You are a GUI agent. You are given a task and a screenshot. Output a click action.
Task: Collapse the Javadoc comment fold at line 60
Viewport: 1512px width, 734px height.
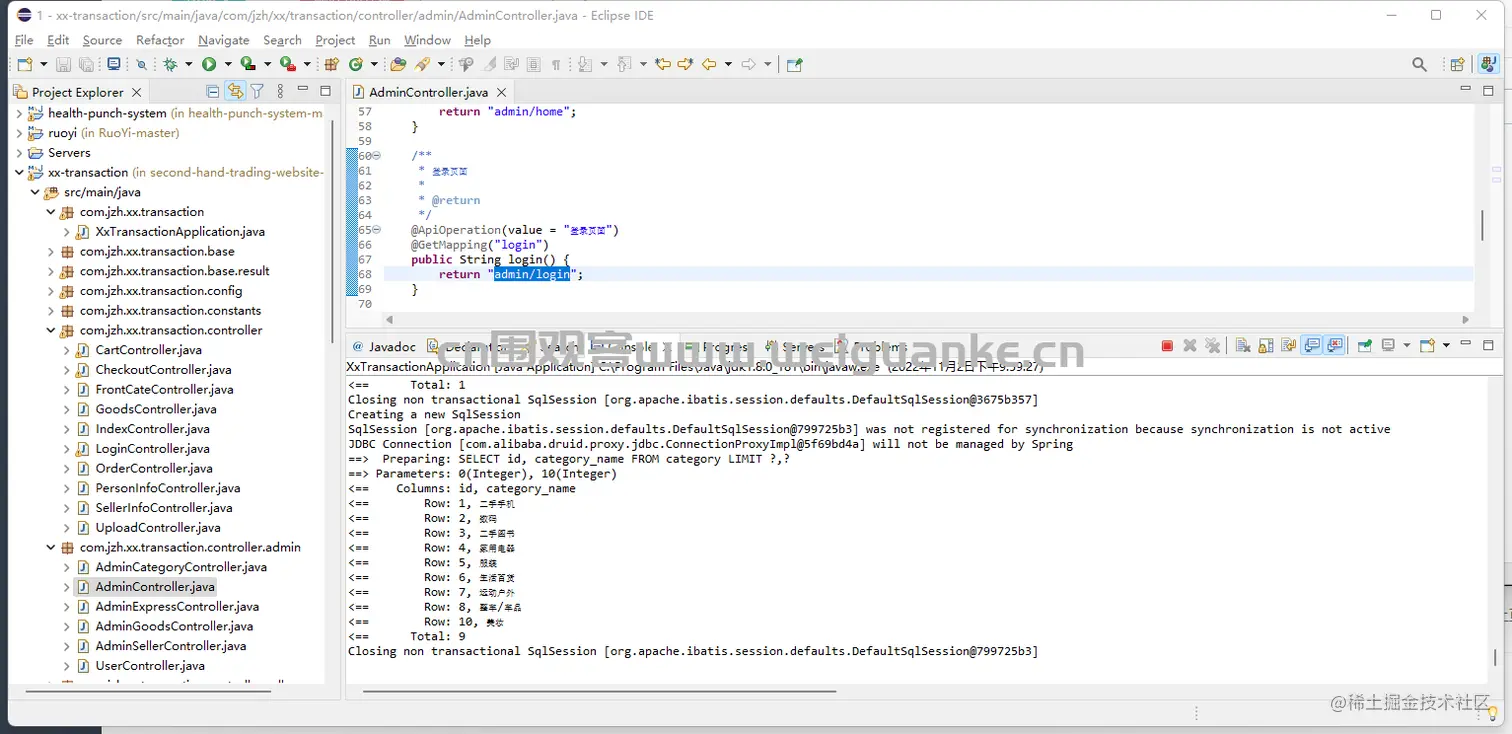377,156
